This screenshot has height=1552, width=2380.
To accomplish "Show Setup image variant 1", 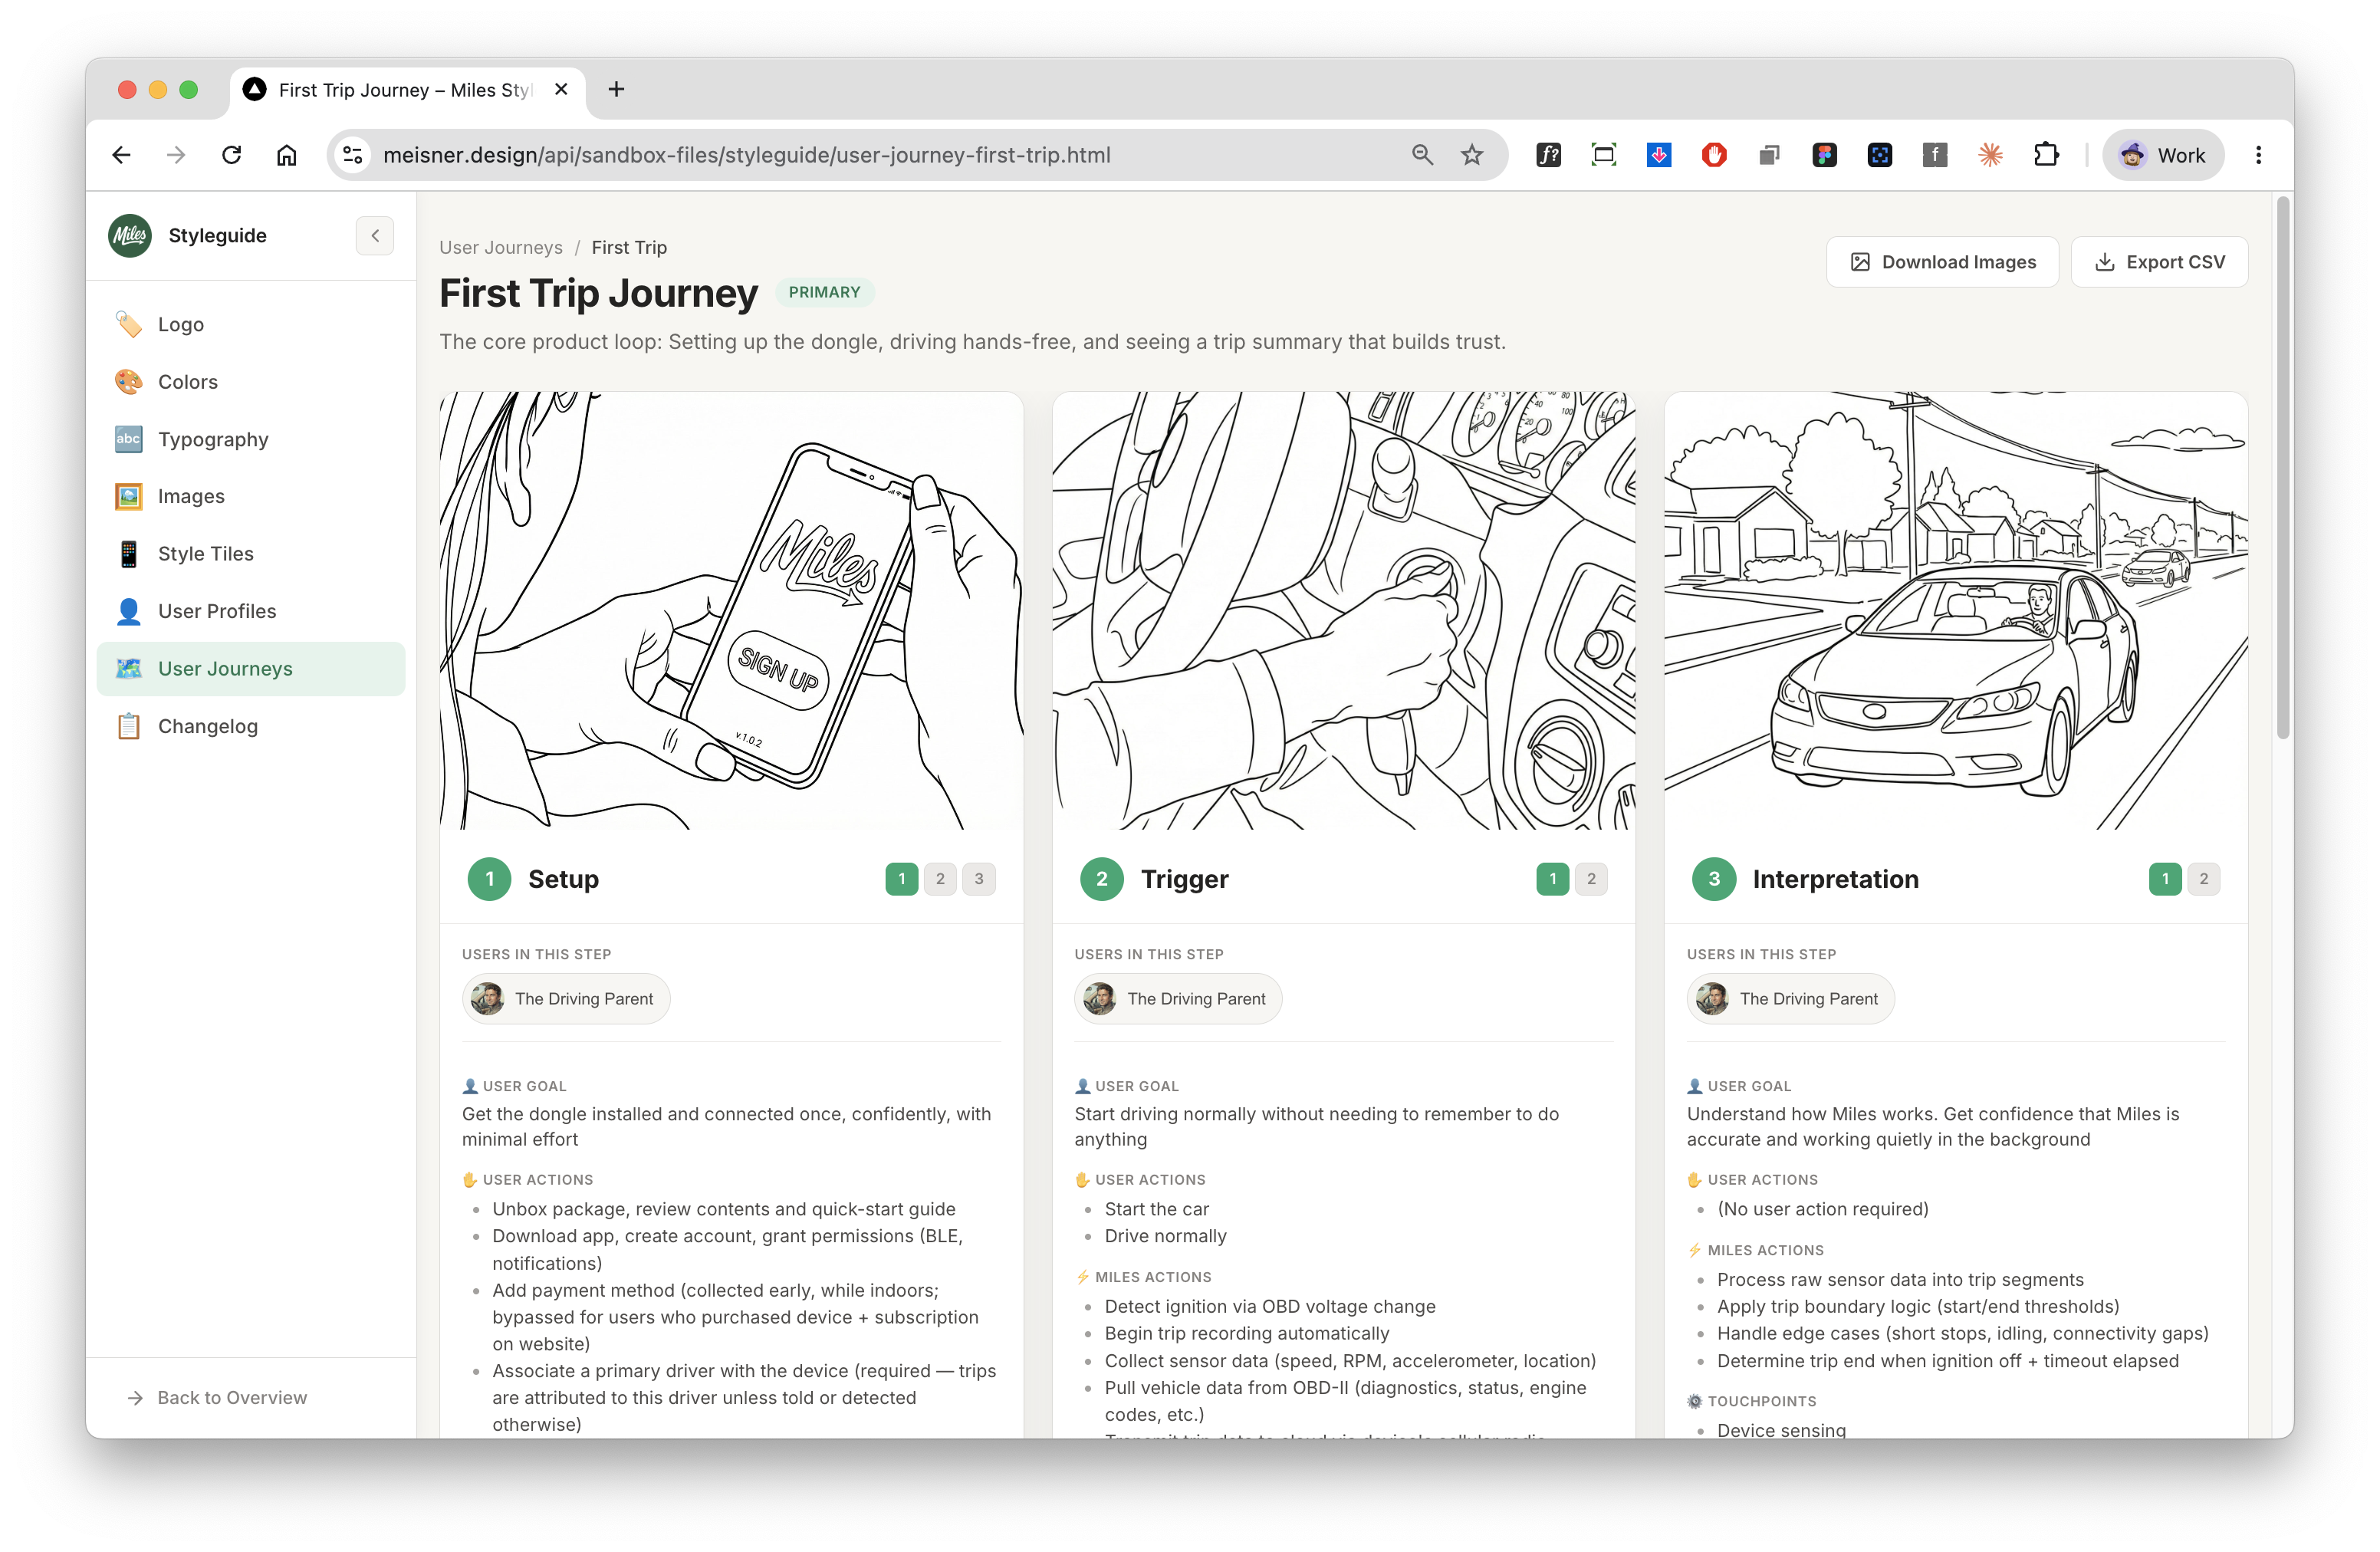I will click(x=902, y=879).
